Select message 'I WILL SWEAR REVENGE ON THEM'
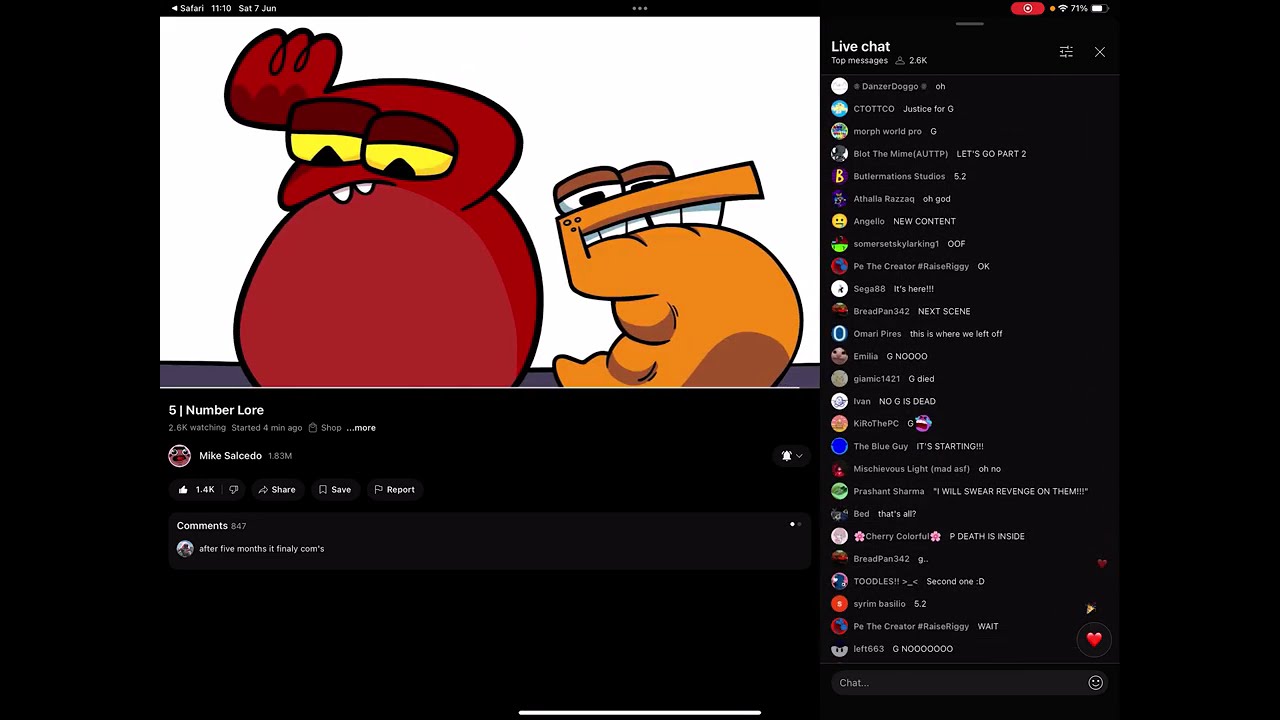1280x720 pixels. click(1010, 491)
